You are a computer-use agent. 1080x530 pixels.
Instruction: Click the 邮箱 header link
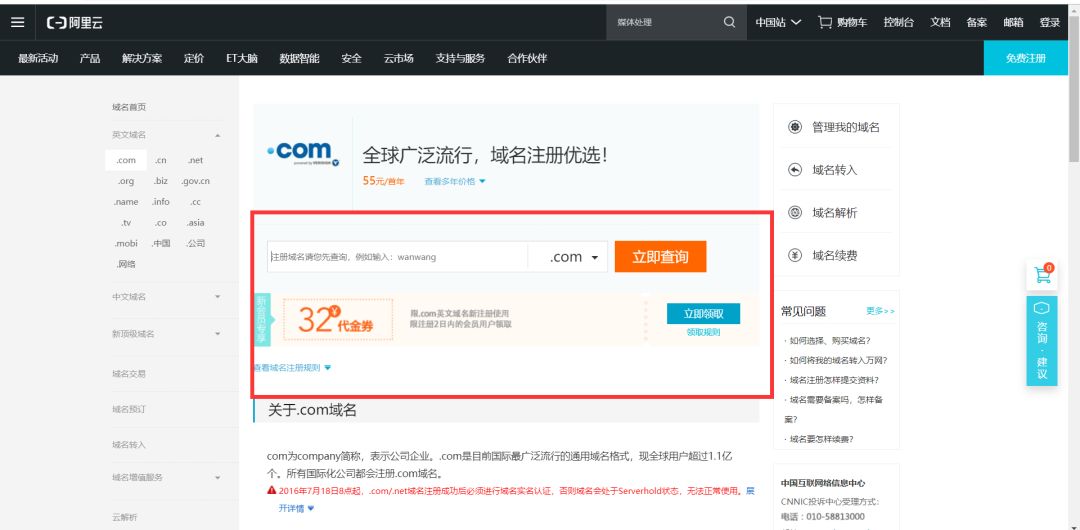(x=1013, y=22)
